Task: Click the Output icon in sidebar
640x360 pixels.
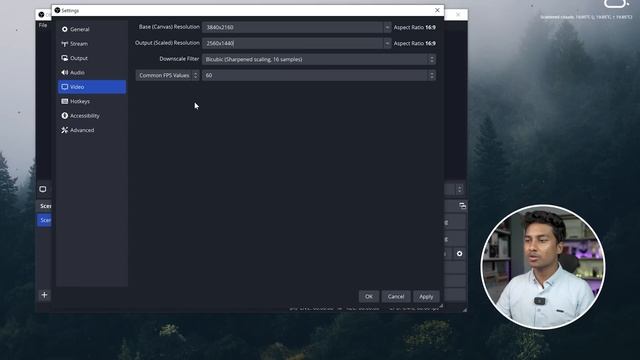Action: coord(64,58)
